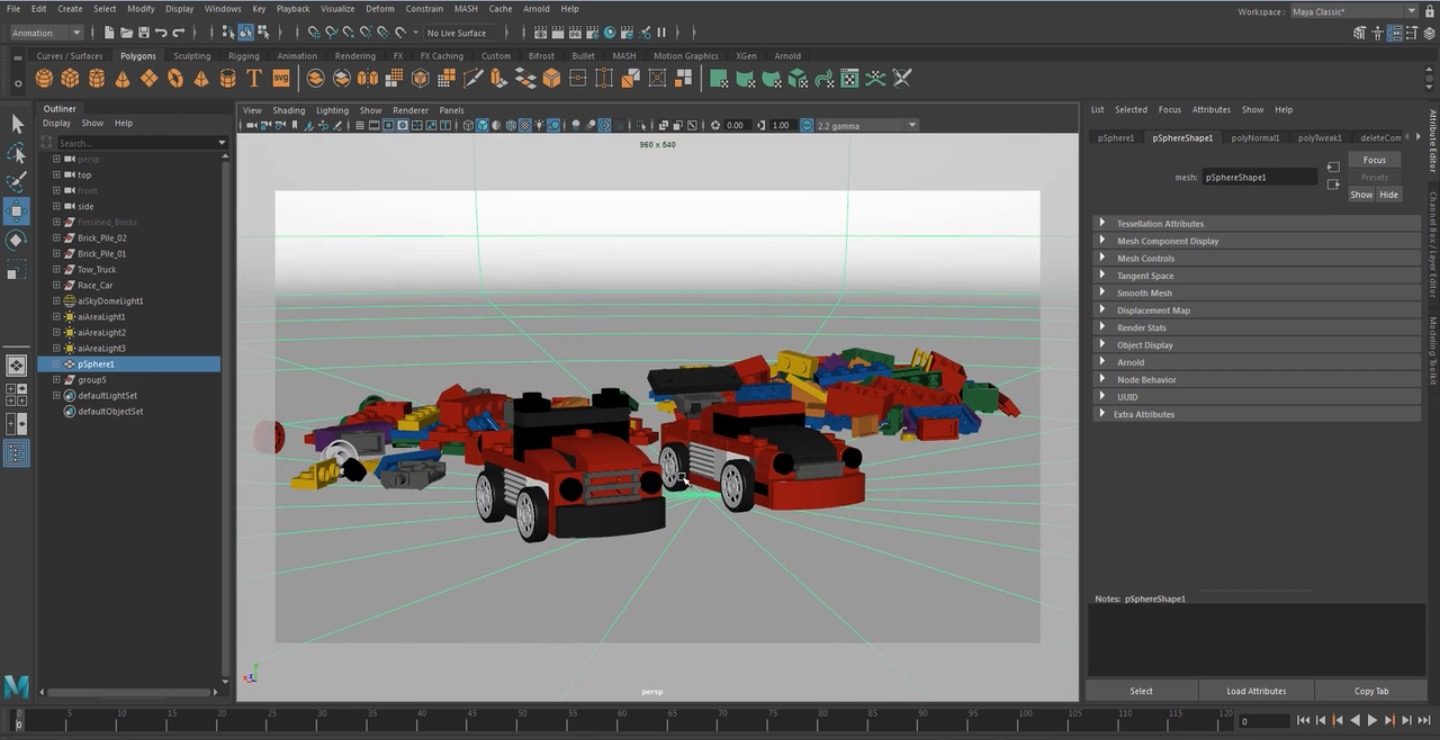Click the polygon Type text tool icon
This screenshot has height=740, width=1440.
(x=254, y=78)
